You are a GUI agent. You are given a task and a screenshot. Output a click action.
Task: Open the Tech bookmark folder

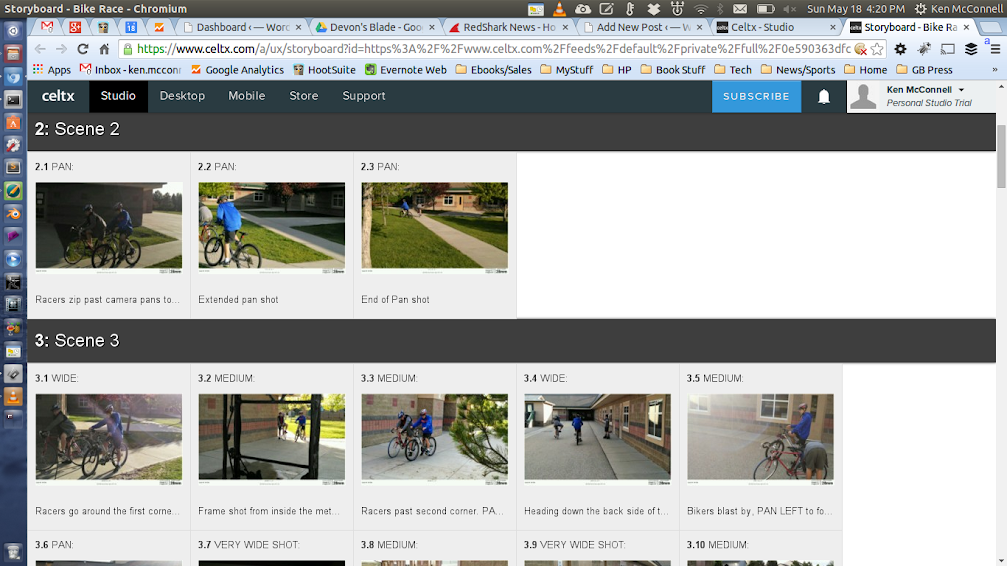coord(733,69)
